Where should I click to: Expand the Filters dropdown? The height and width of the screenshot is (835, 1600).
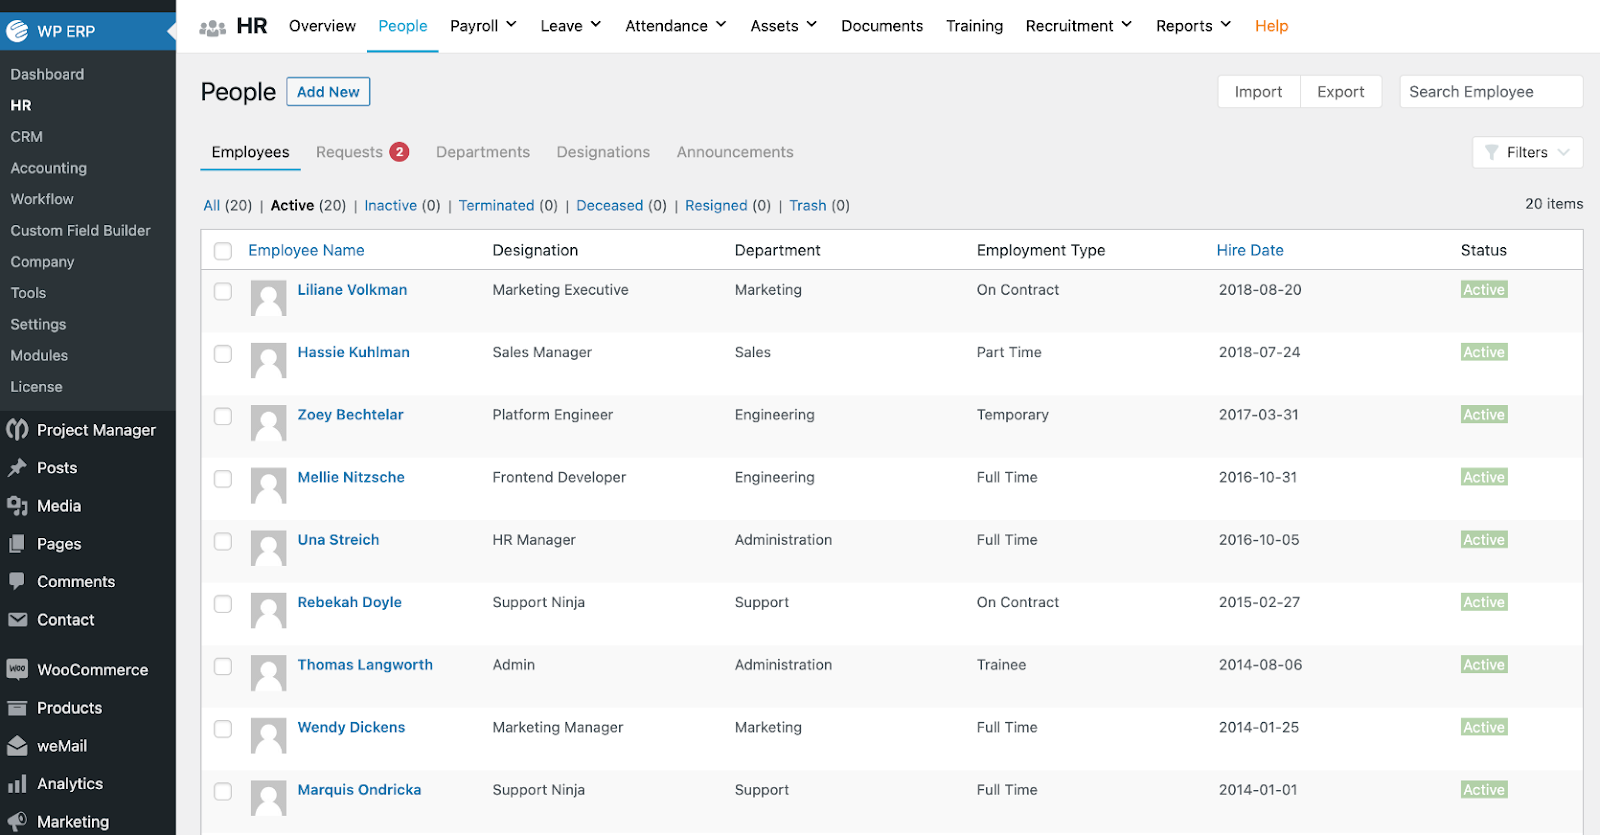1527,152
